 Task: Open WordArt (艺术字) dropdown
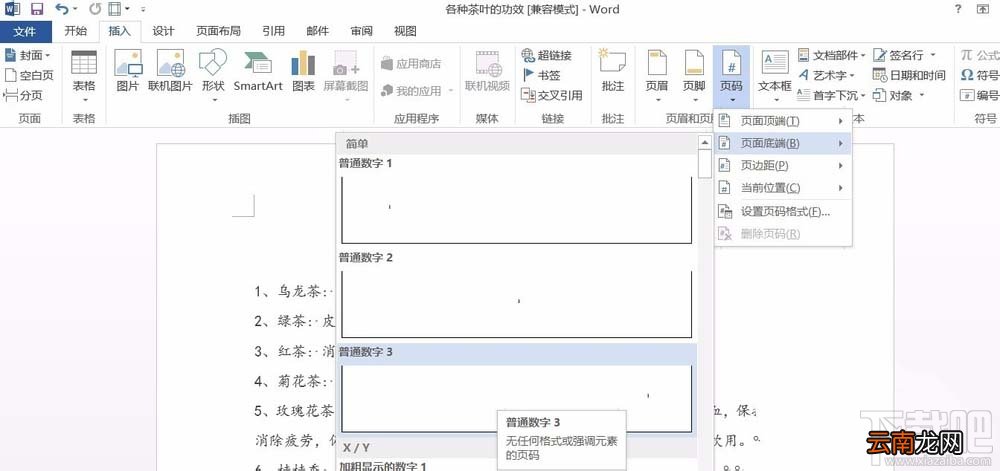[827, 75]
